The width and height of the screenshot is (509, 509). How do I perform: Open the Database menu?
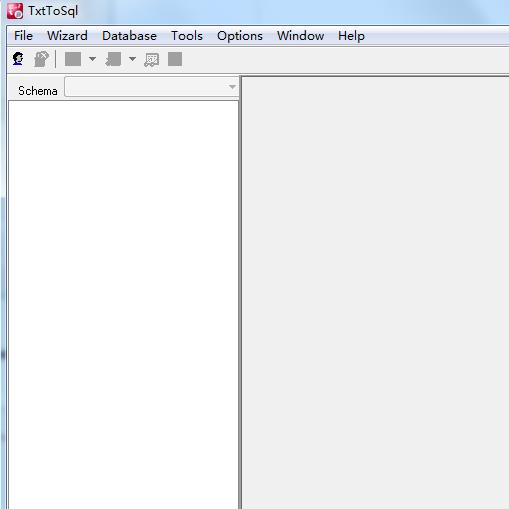[x=129, y=36]
